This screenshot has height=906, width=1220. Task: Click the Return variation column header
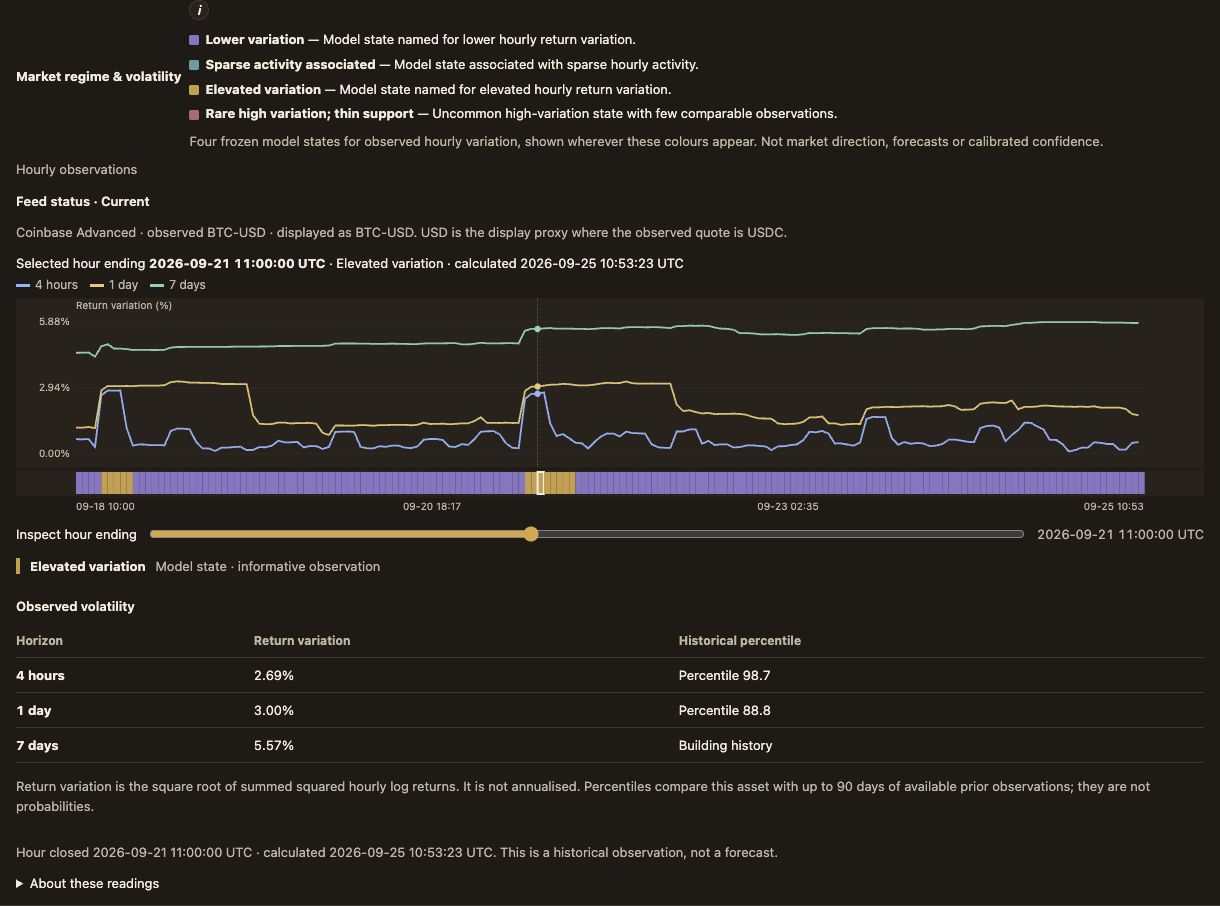[x=302, y=641]
